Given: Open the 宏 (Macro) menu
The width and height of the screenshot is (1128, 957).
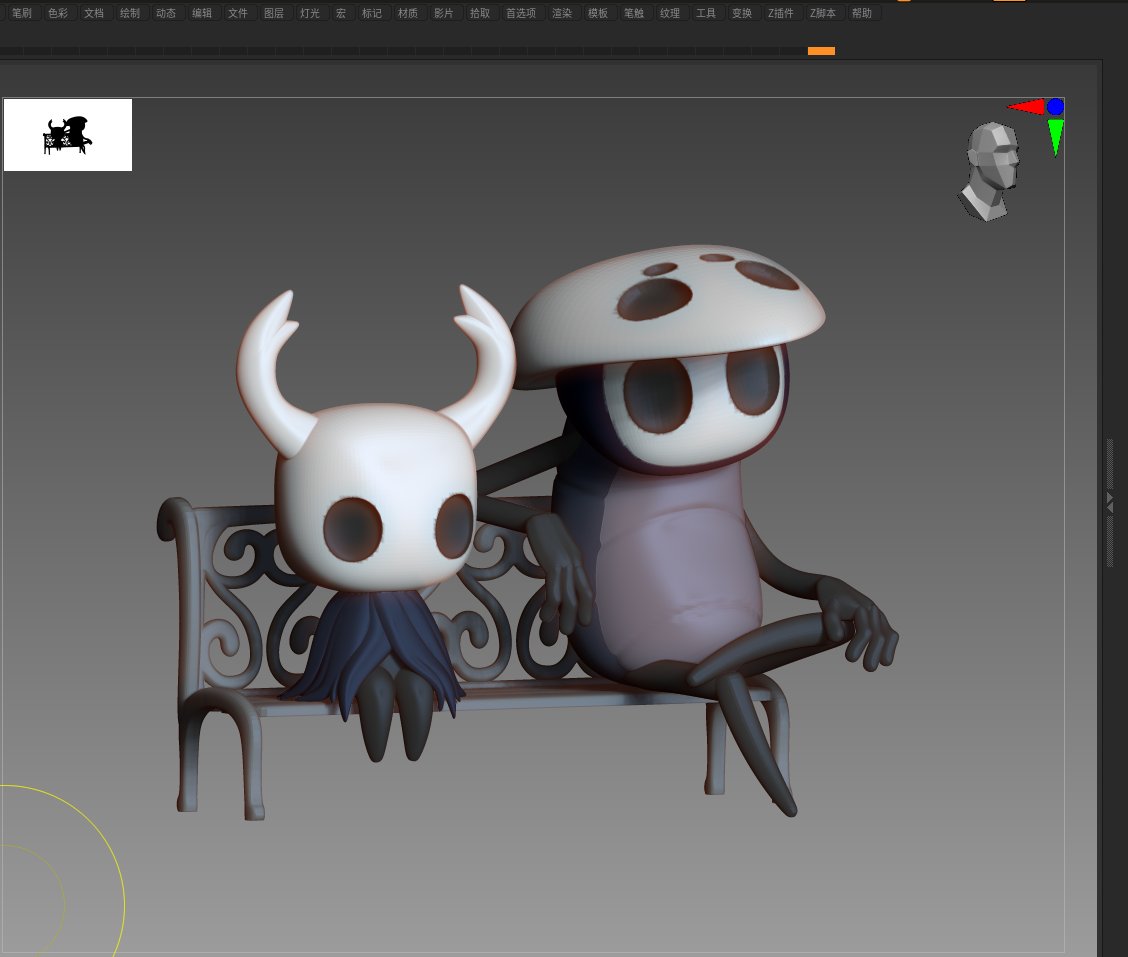Looking at the screenshot, I should pos(341,13).
